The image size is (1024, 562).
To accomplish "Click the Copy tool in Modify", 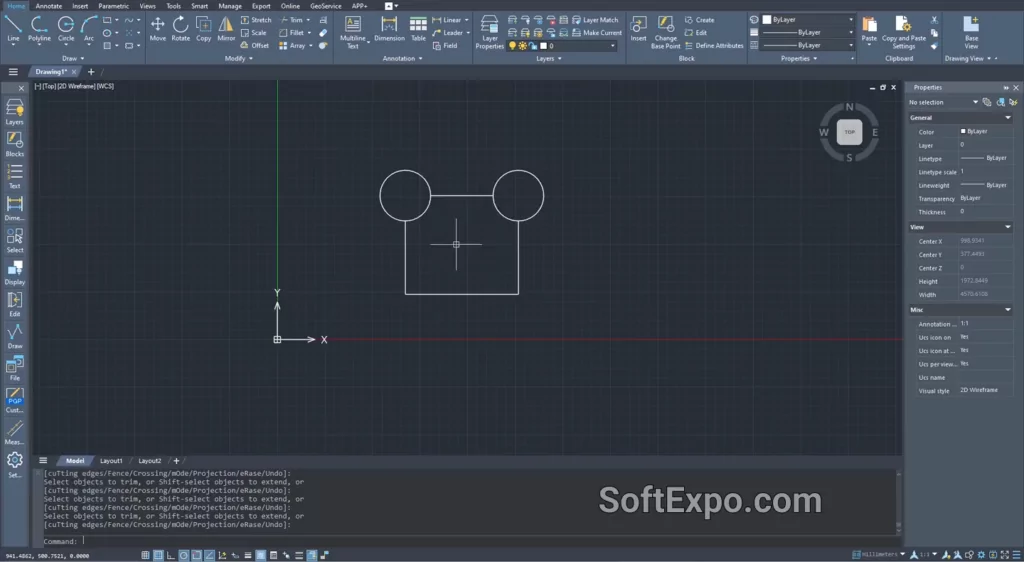I will tap(203, 29).
